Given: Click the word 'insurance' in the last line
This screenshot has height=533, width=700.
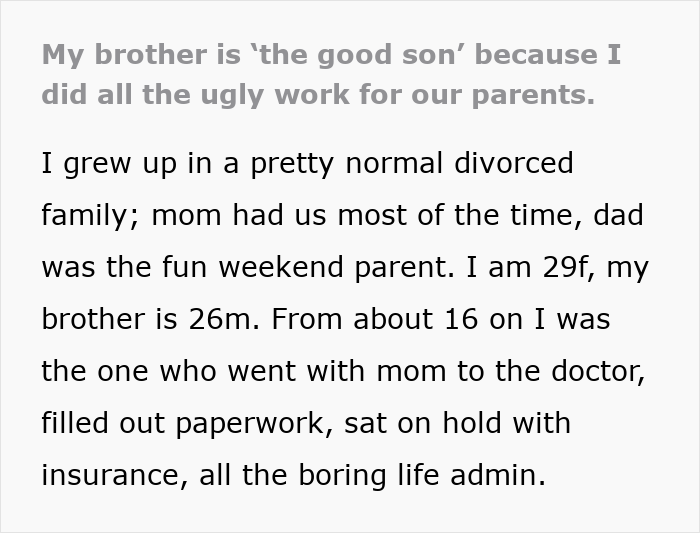Looking at the screenshot, I should [x=112, y=475].
